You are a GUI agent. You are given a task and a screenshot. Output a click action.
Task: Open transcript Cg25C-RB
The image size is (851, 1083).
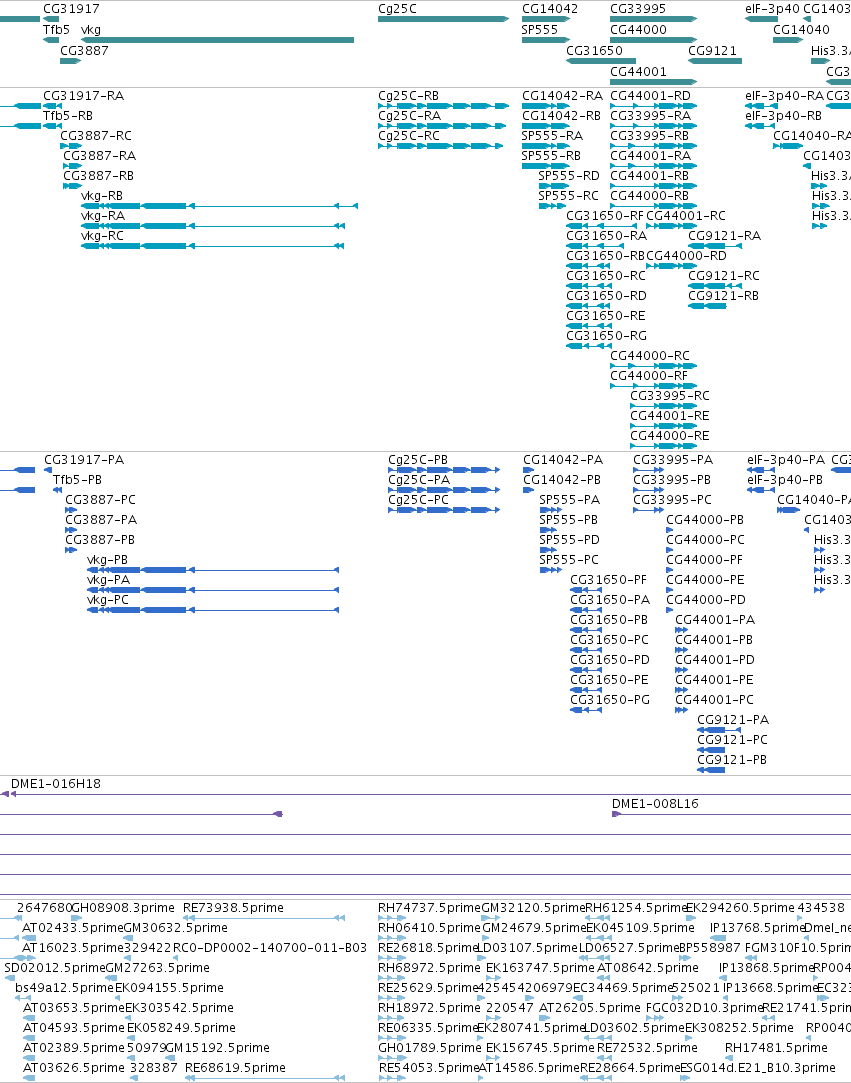[408, 96]
